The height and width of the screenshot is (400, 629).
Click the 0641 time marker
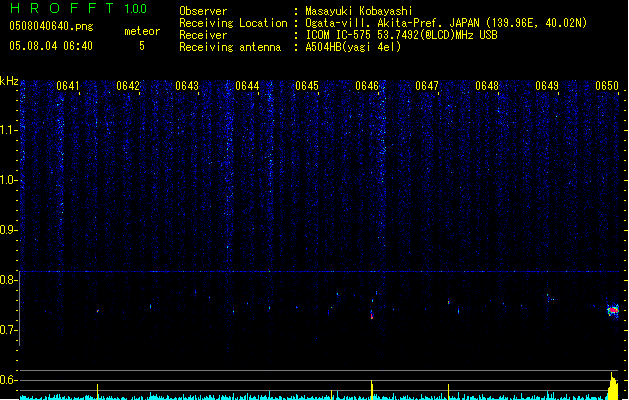click(67, 86)
